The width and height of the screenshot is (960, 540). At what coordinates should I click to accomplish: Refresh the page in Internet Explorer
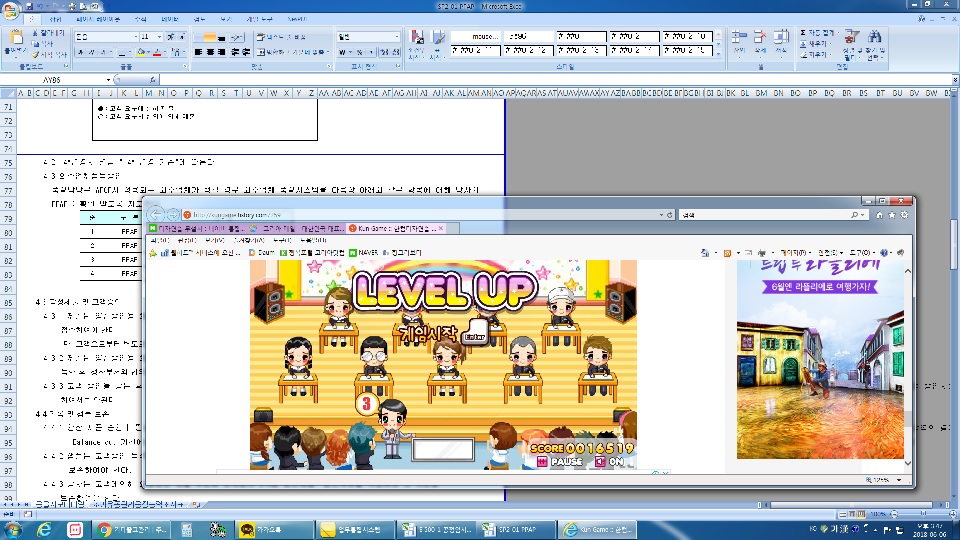tap(669, 215)
